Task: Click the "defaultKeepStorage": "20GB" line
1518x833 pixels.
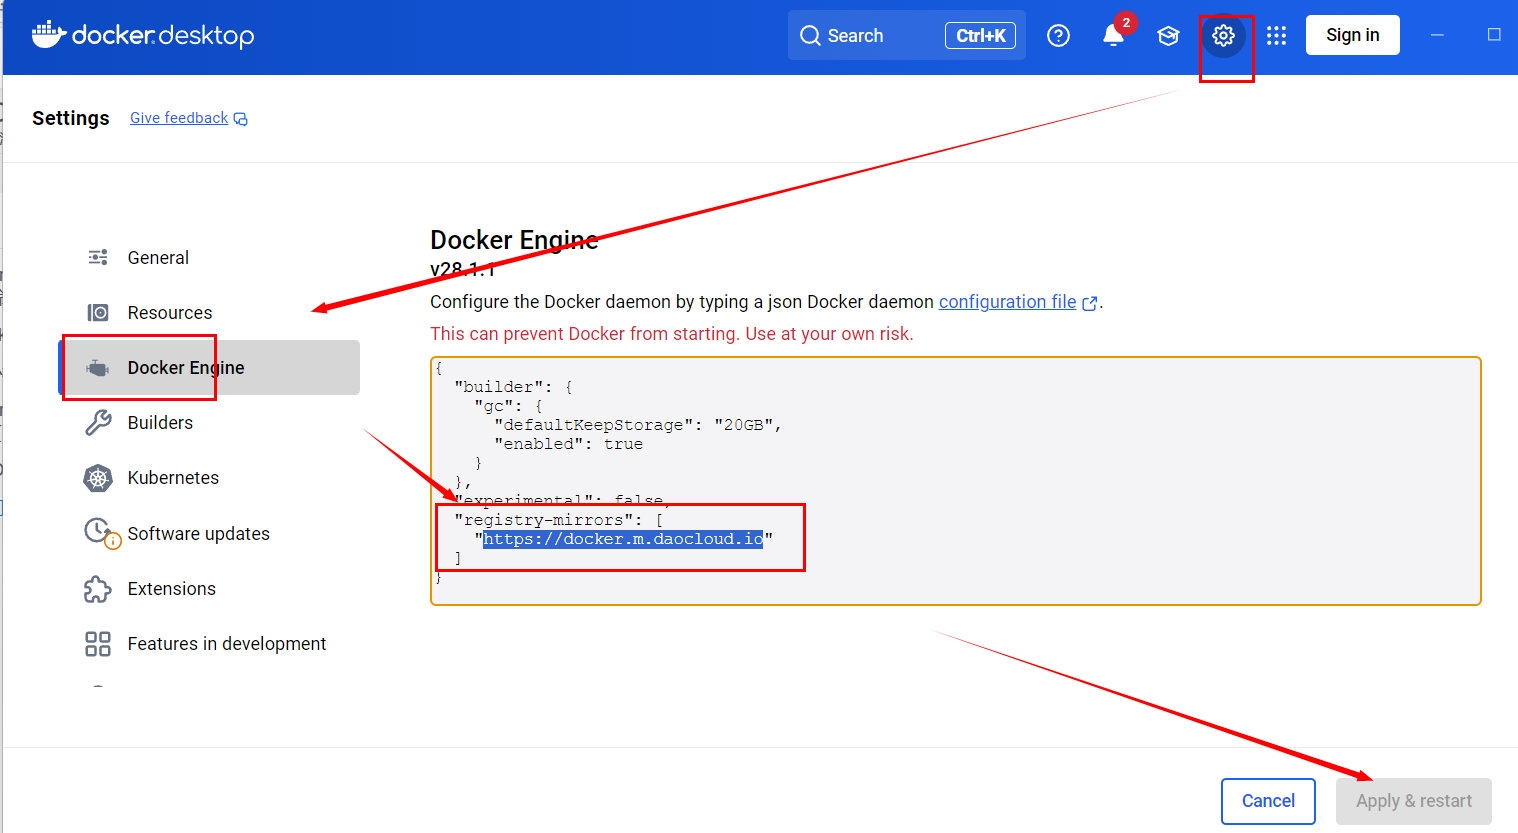Action: pyautogui.click(x=638, y=425)
